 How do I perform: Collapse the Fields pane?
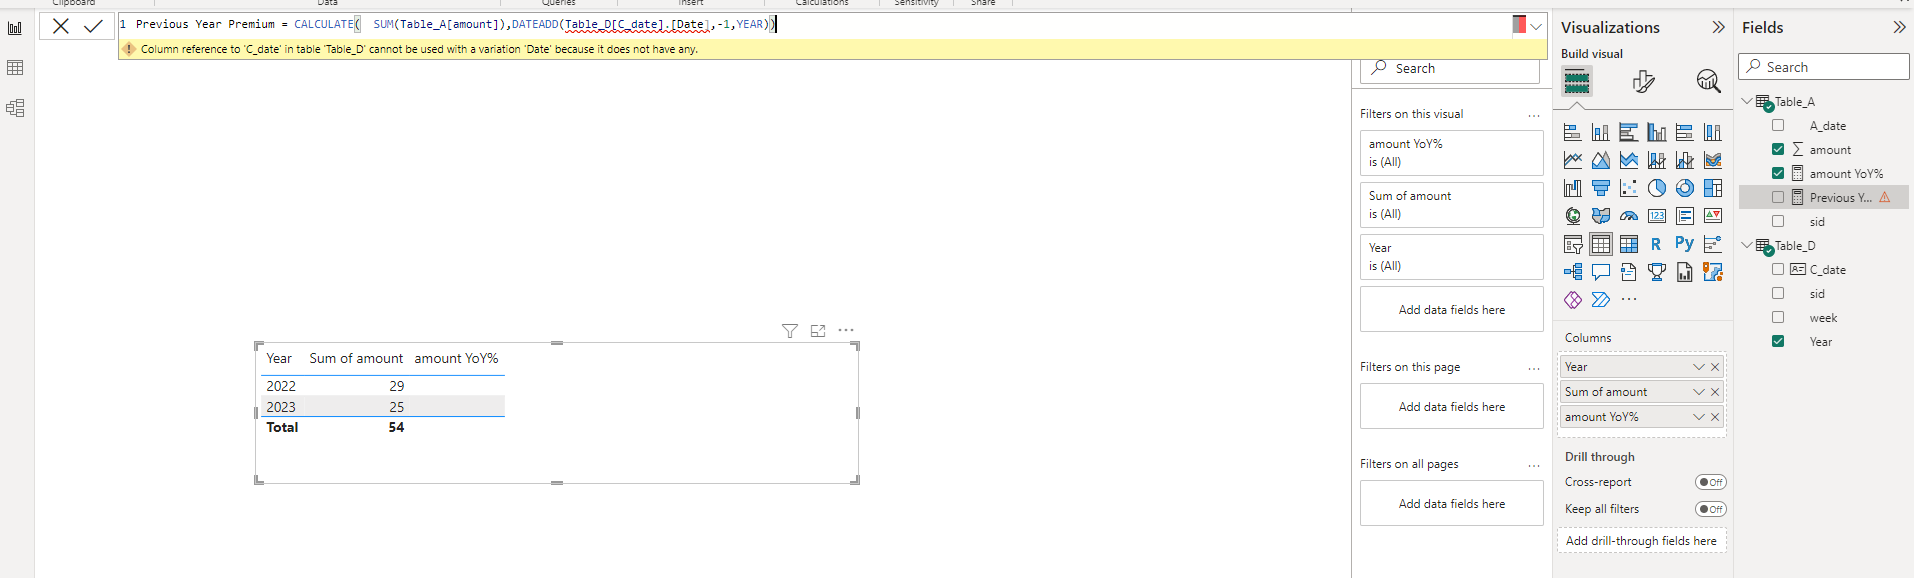coord(1899,28)
